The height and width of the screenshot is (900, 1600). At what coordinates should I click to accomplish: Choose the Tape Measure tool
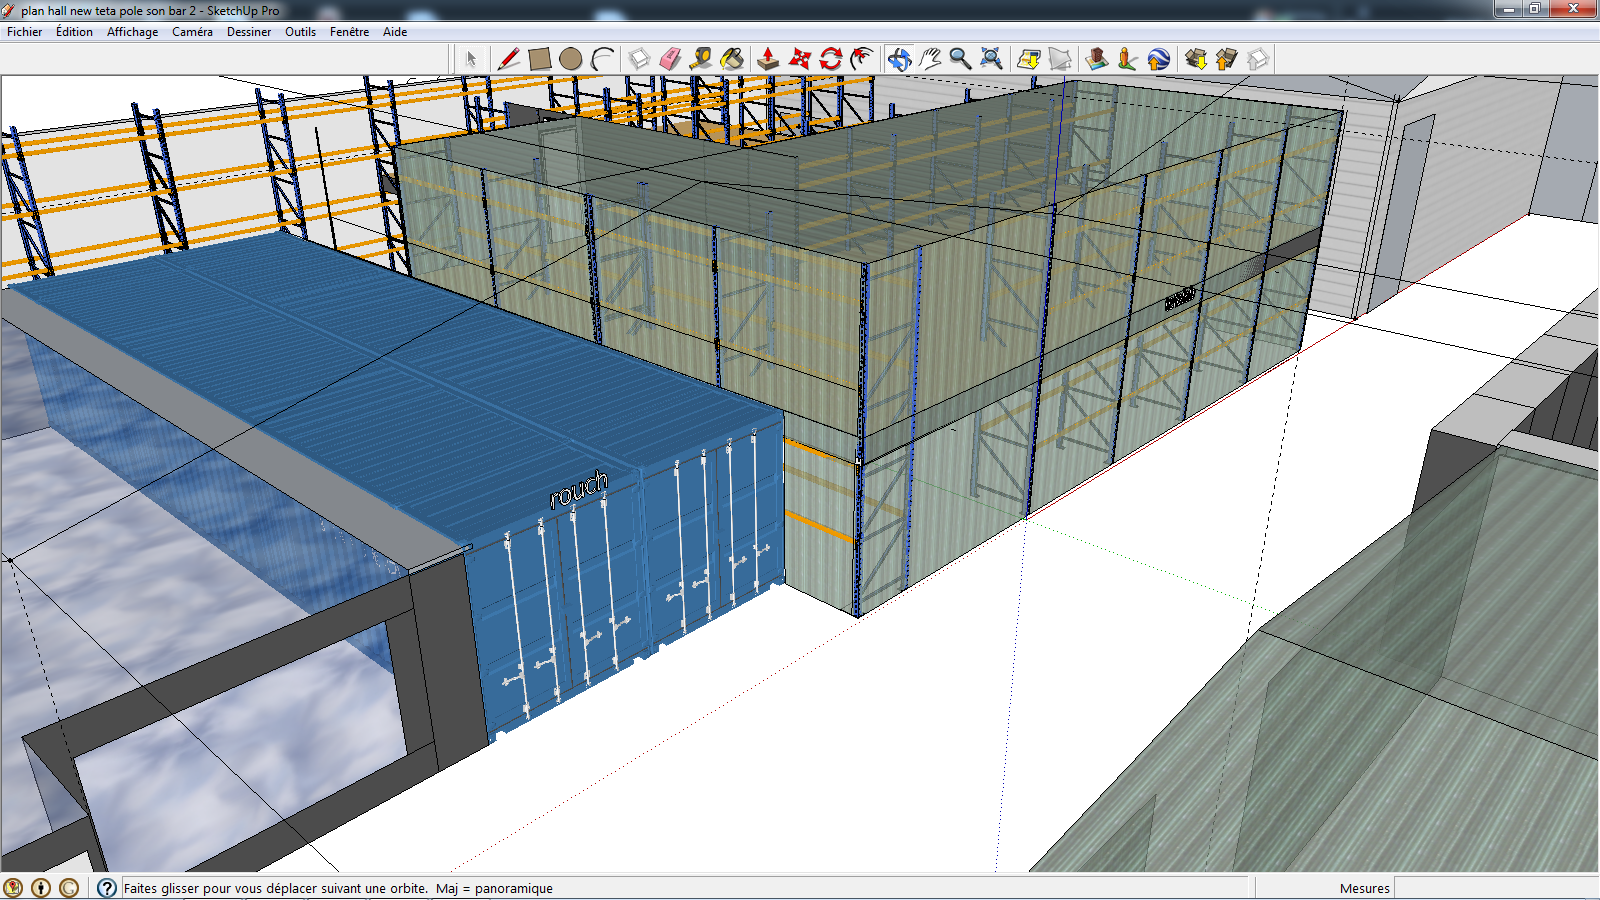(x=701, y=59)
